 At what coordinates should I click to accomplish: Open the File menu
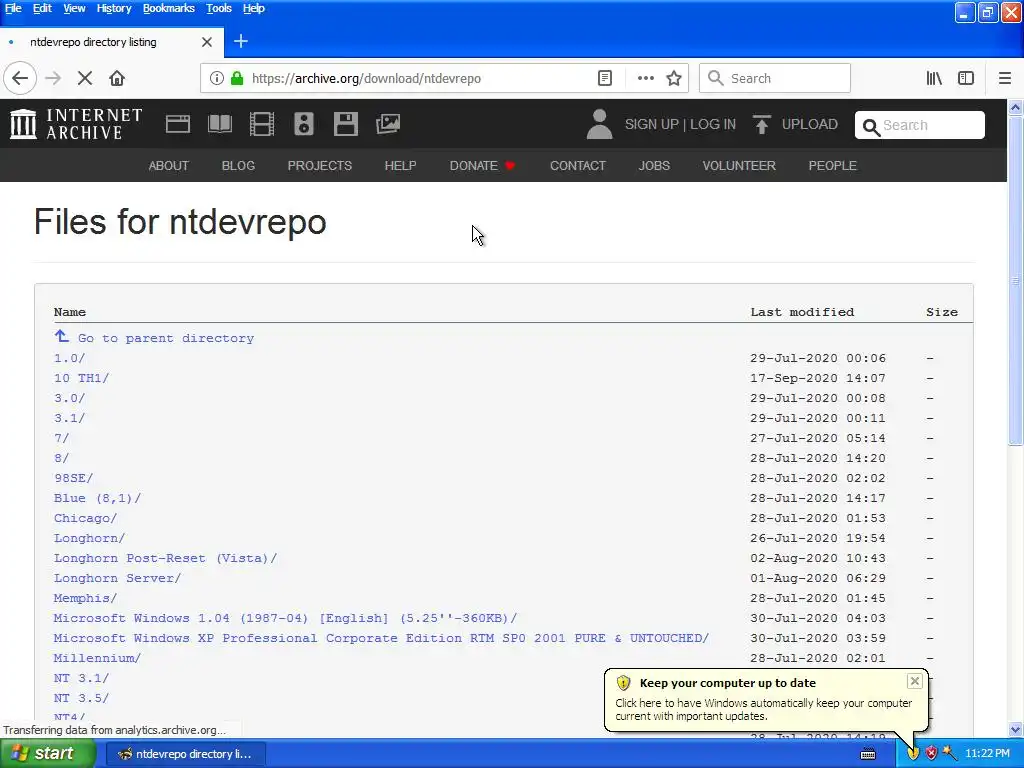[x=13, y=8]
